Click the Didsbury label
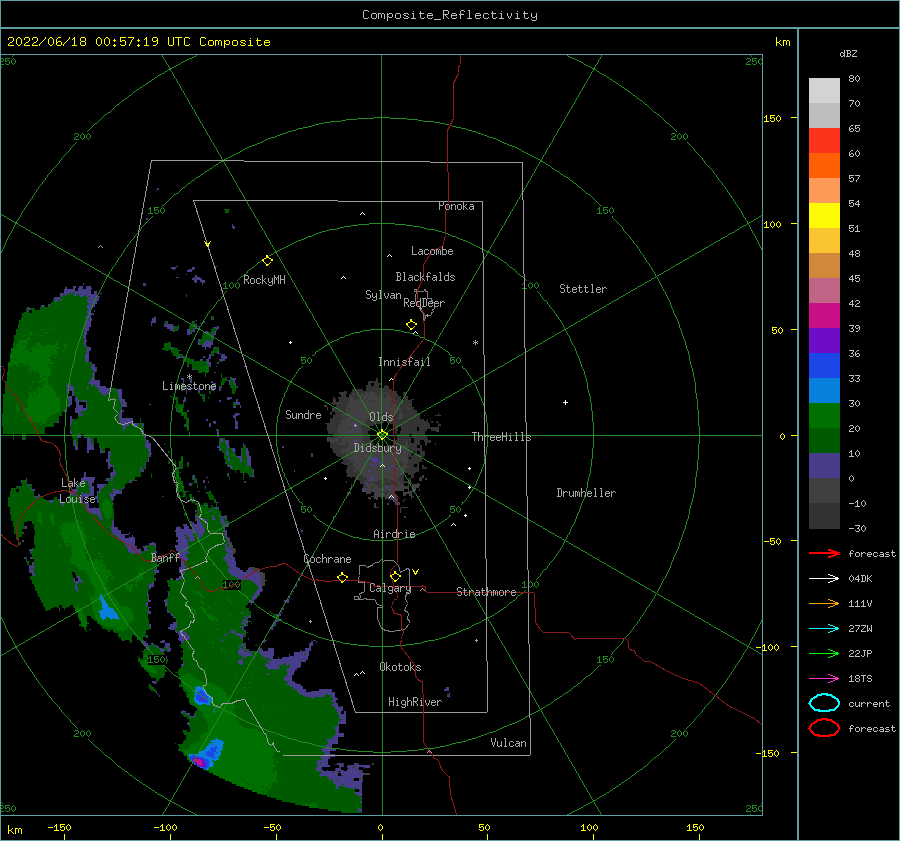 pos(377,448)
